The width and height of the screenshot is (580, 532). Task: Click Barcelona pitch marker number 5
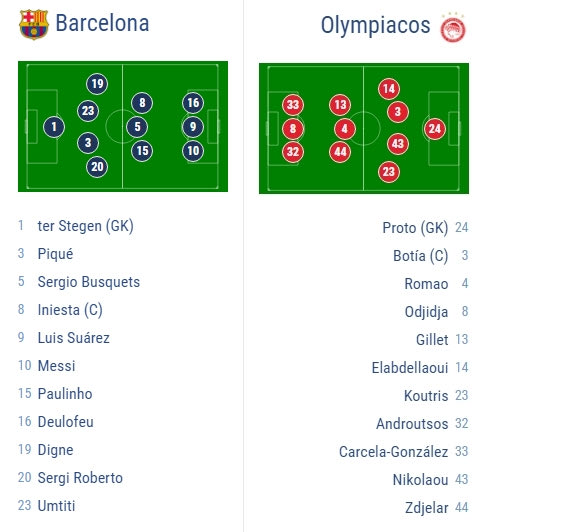tap(137, 127)
